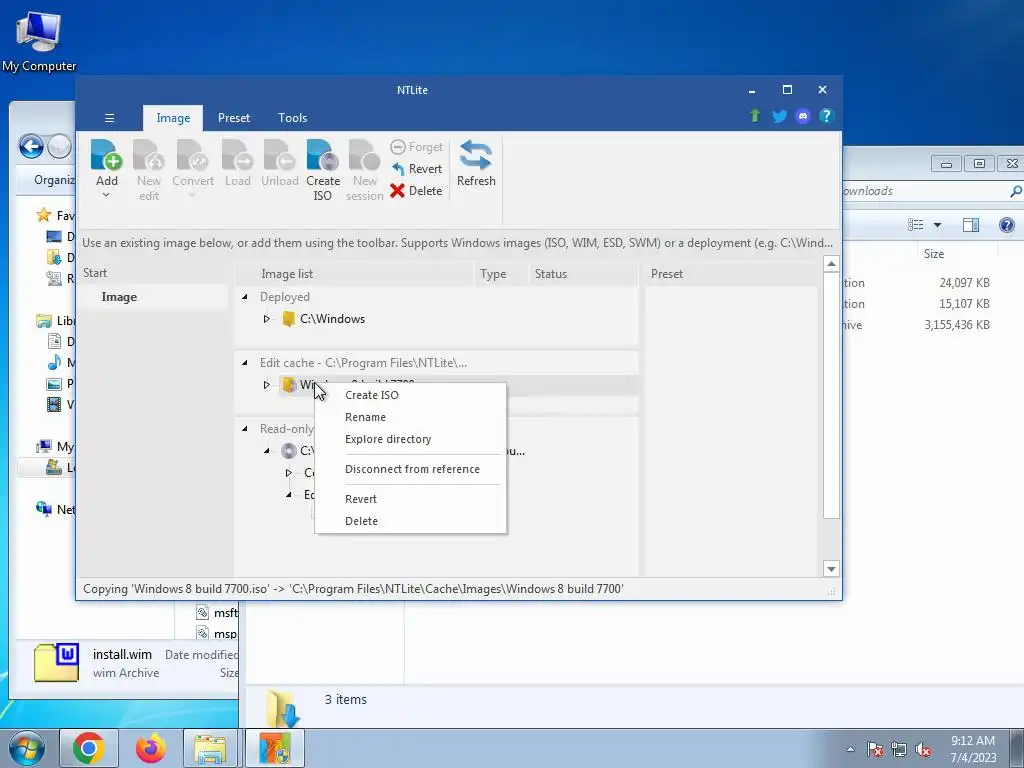Switch to the Tools tab
1024x768 pixels.
pos(293,118)
